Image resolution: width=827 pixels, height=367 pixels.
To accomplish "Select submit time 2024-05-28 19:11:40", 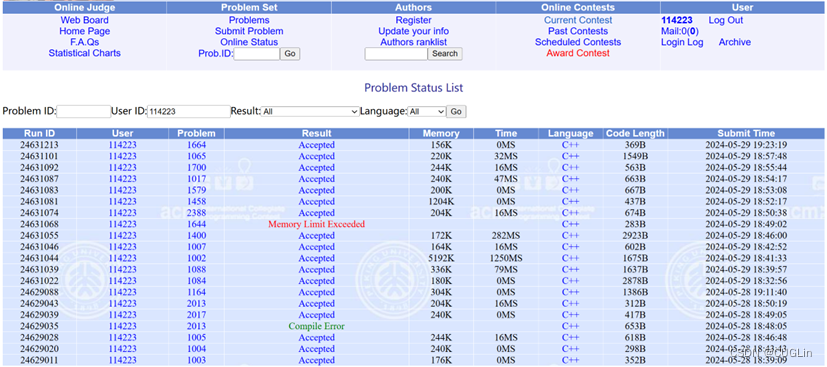I will (746, 292).
